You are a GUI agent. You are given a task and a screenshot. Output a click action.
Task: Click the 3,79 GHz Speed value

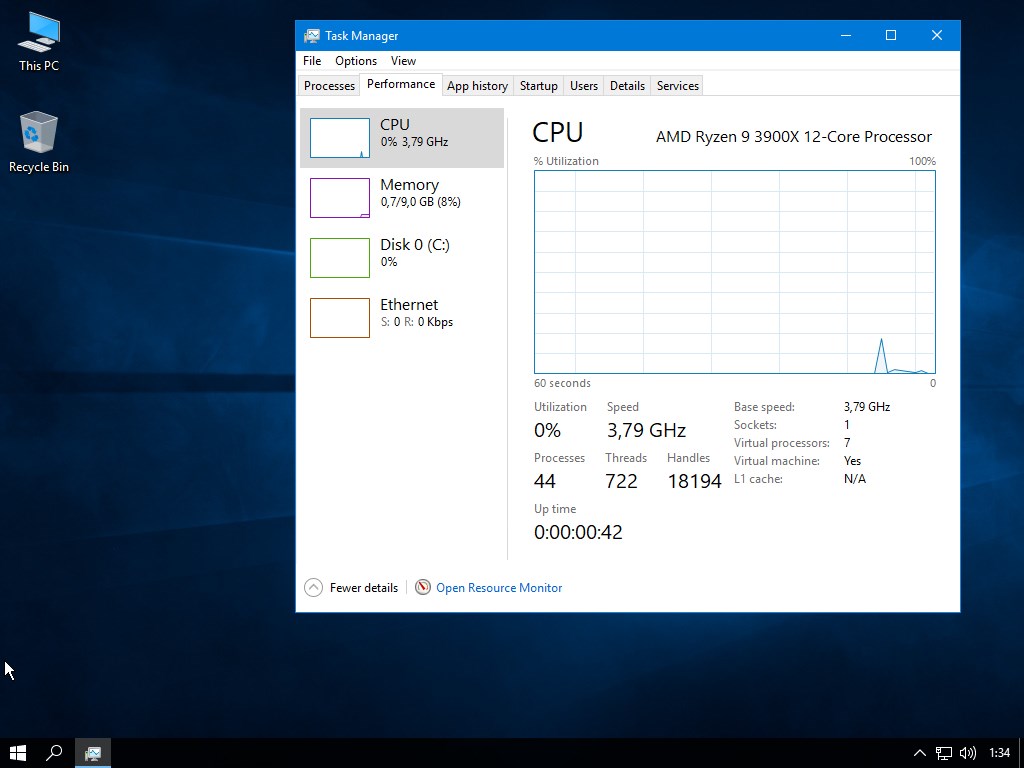pyautogui.click(x=646, y=430)
